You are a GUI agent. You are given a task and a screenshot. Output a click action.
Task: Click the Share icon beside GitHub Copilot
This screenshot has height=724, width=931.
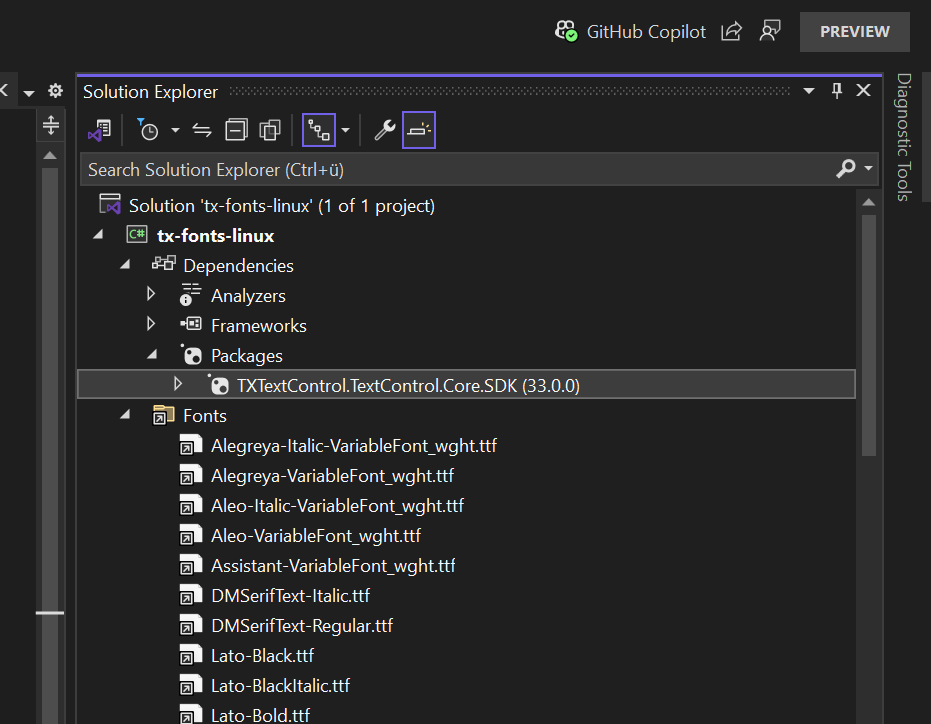click(731, 32)
